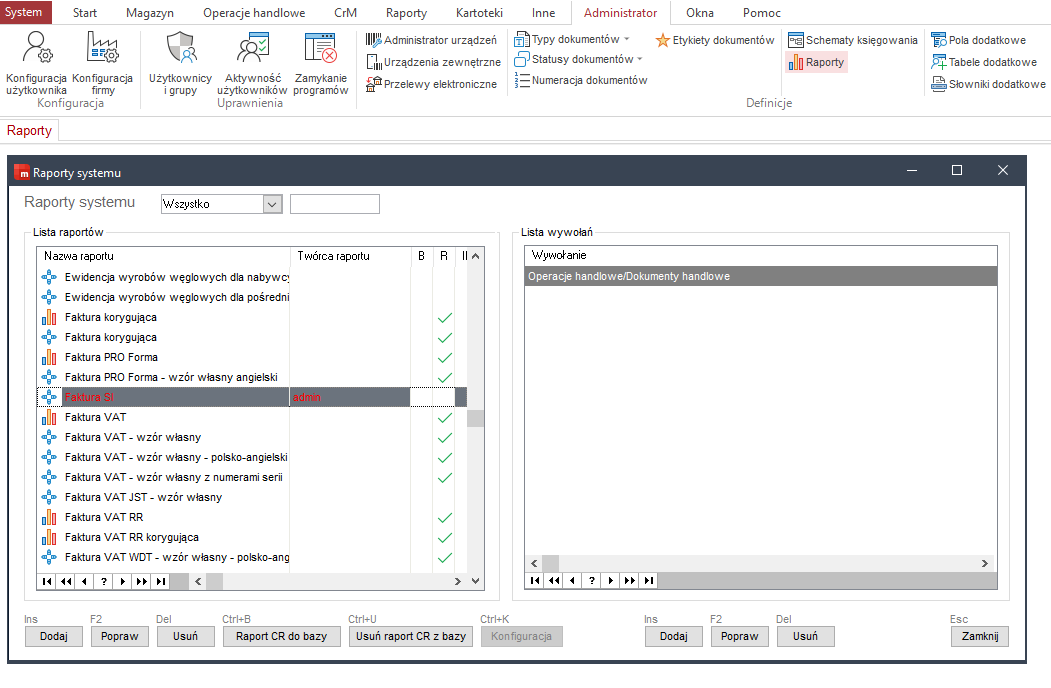Image resolution: width=1051 pixels, height=688 pixels.
Task: Sort by Nazwa raportu column header
Action: point(163,256)
